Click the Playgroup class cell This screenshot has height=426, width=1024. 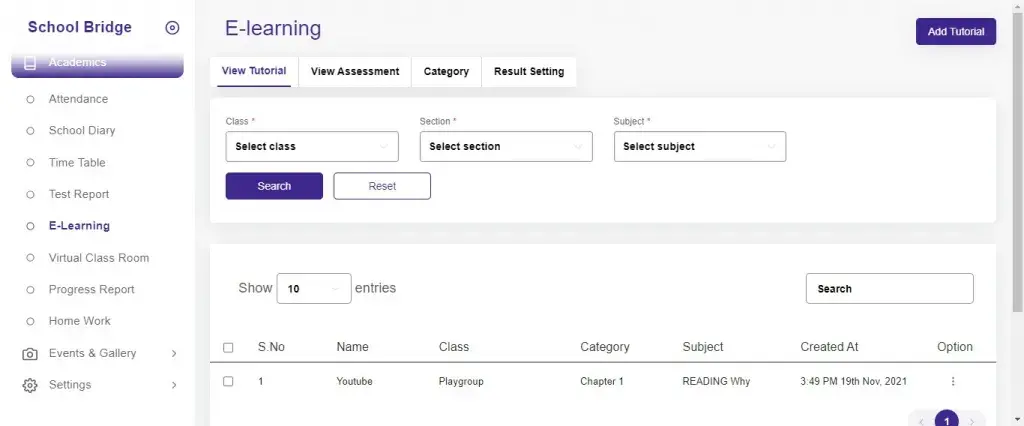point(461,381)
